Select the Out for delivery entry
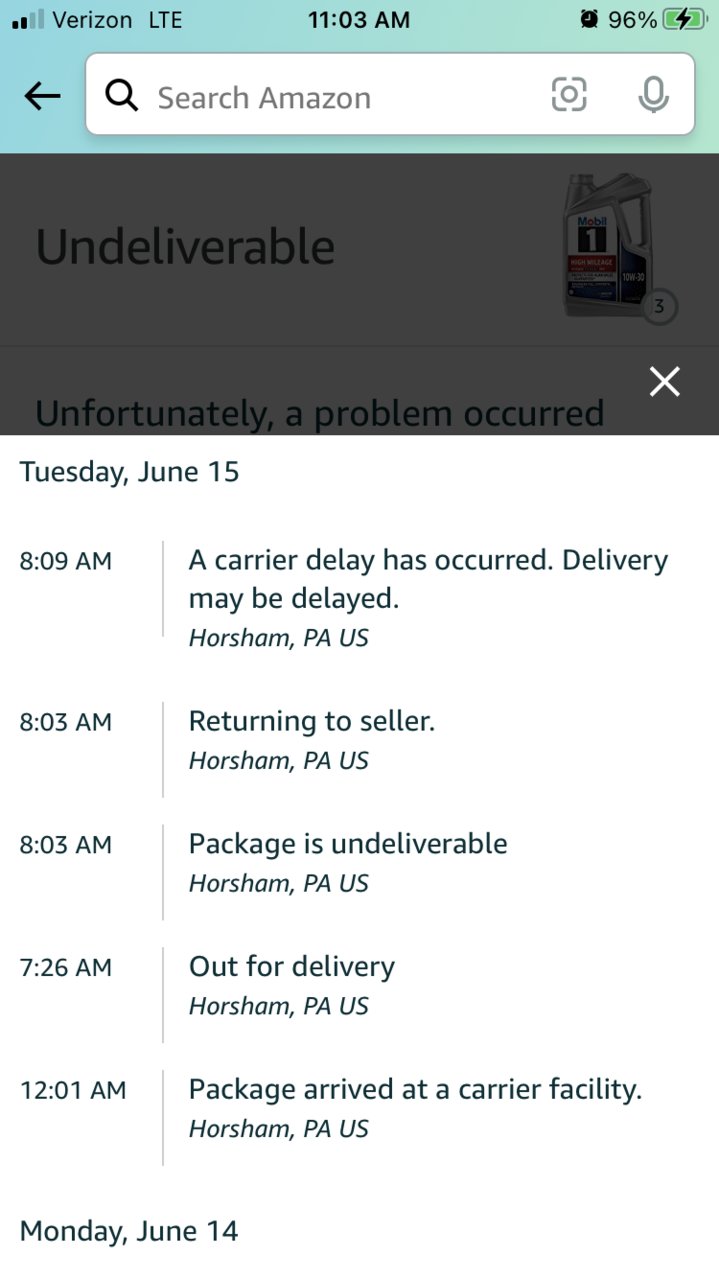This screenshot has height=1279, width=719. tap(359, 985)
